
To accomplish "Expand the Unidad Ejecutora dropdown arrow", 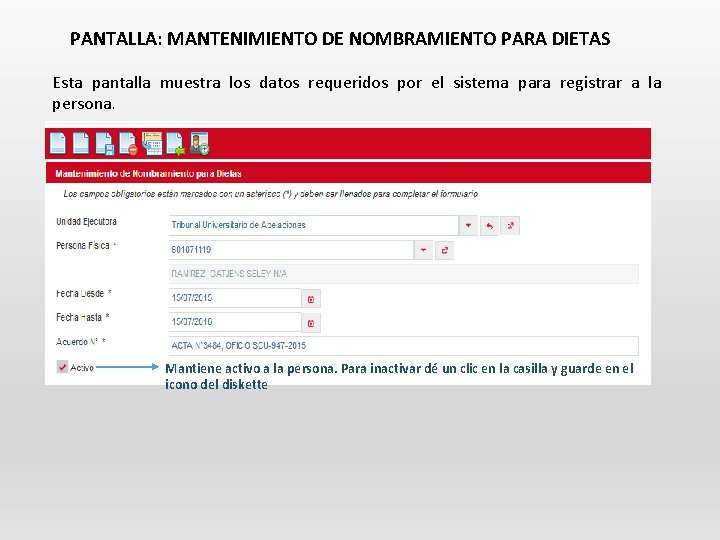I will pyautogui.click(x=468, y=225).
